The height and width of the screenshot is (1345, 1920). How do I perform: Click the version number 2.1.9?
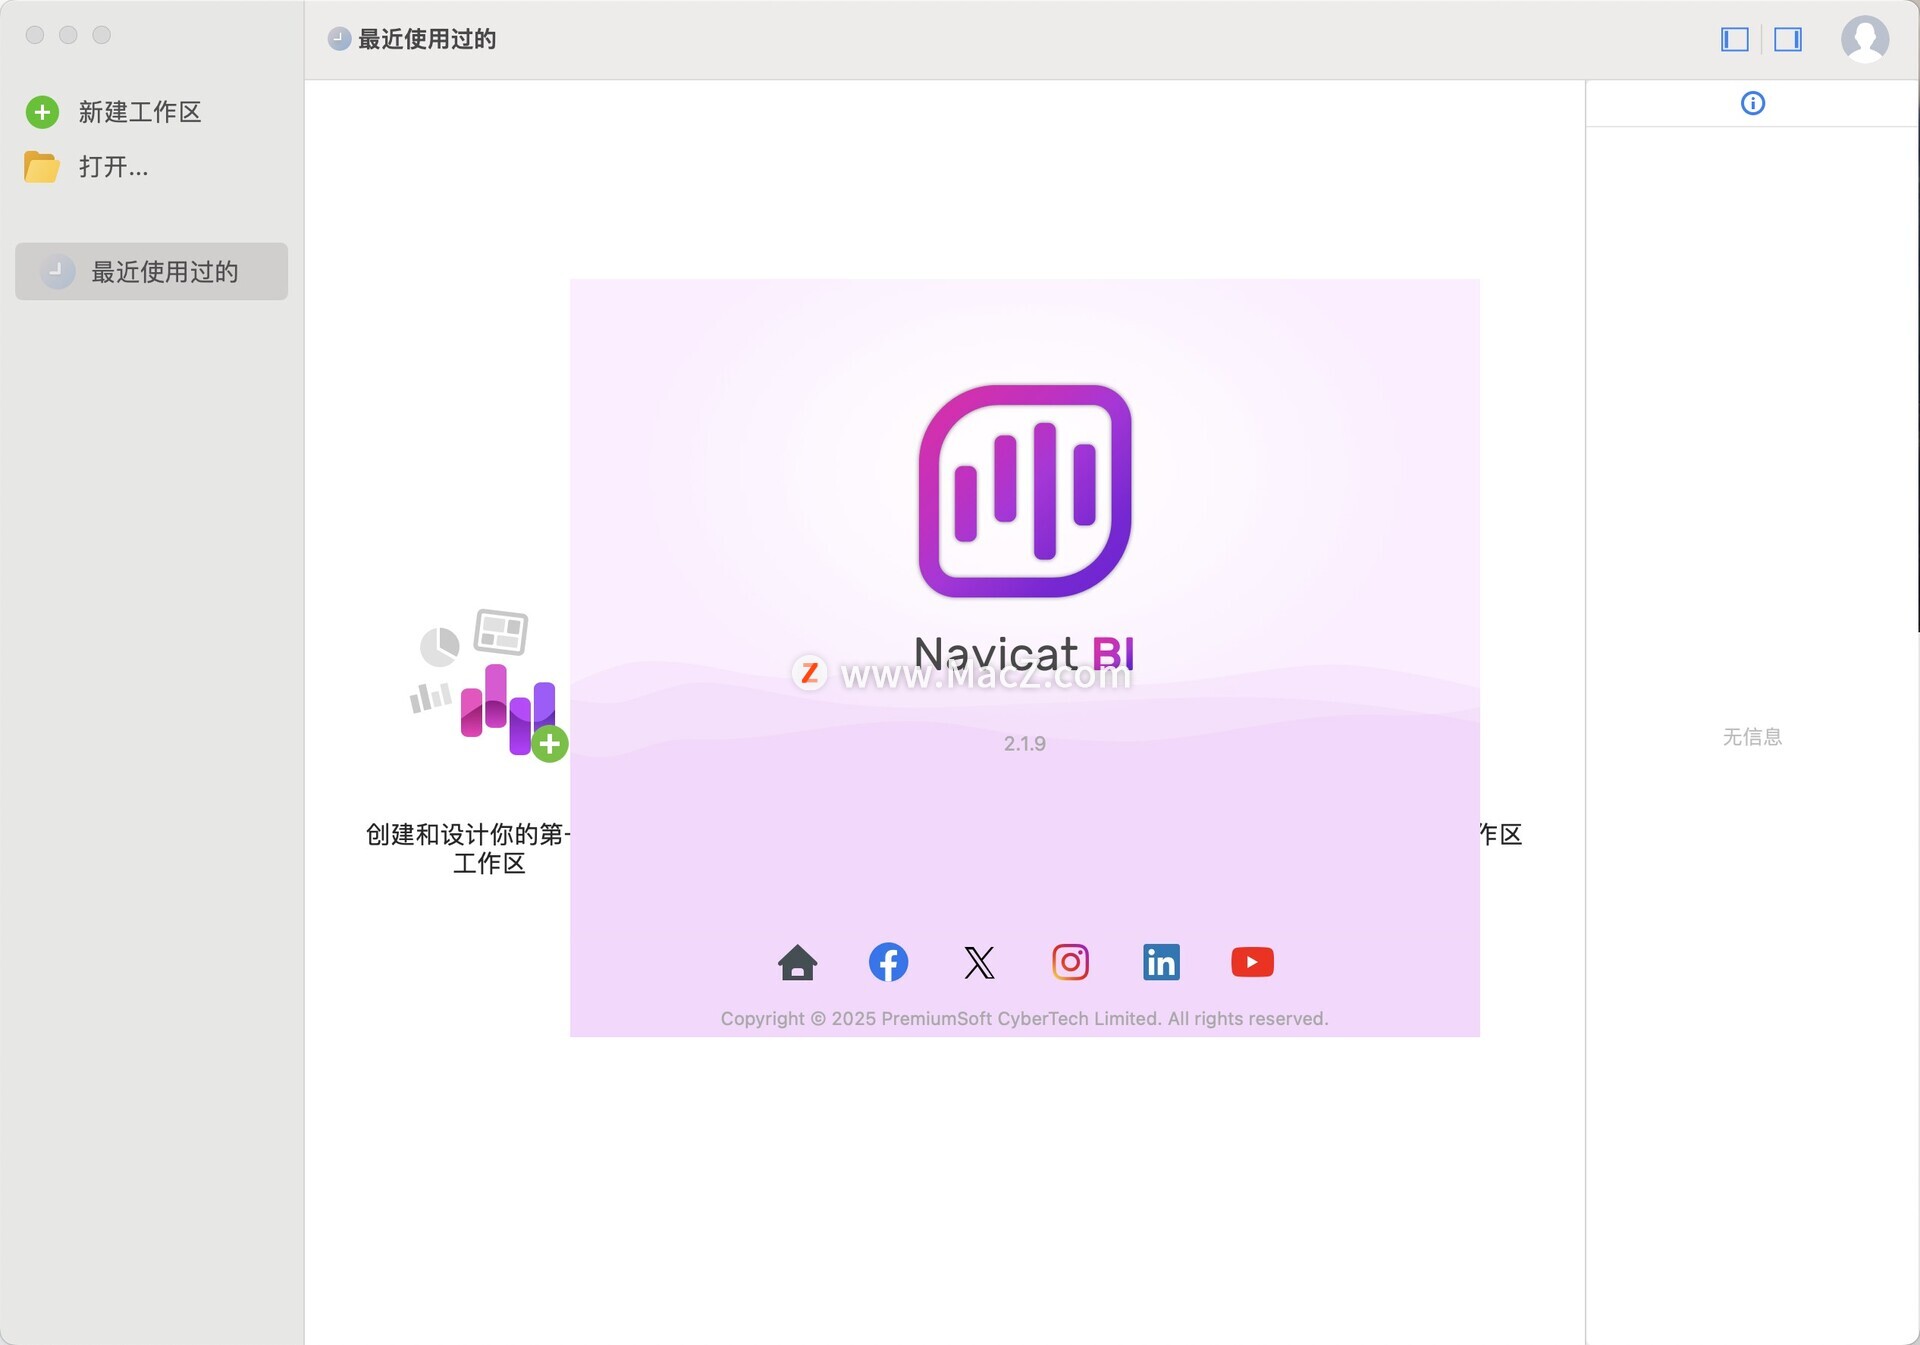coord(1025,743)
